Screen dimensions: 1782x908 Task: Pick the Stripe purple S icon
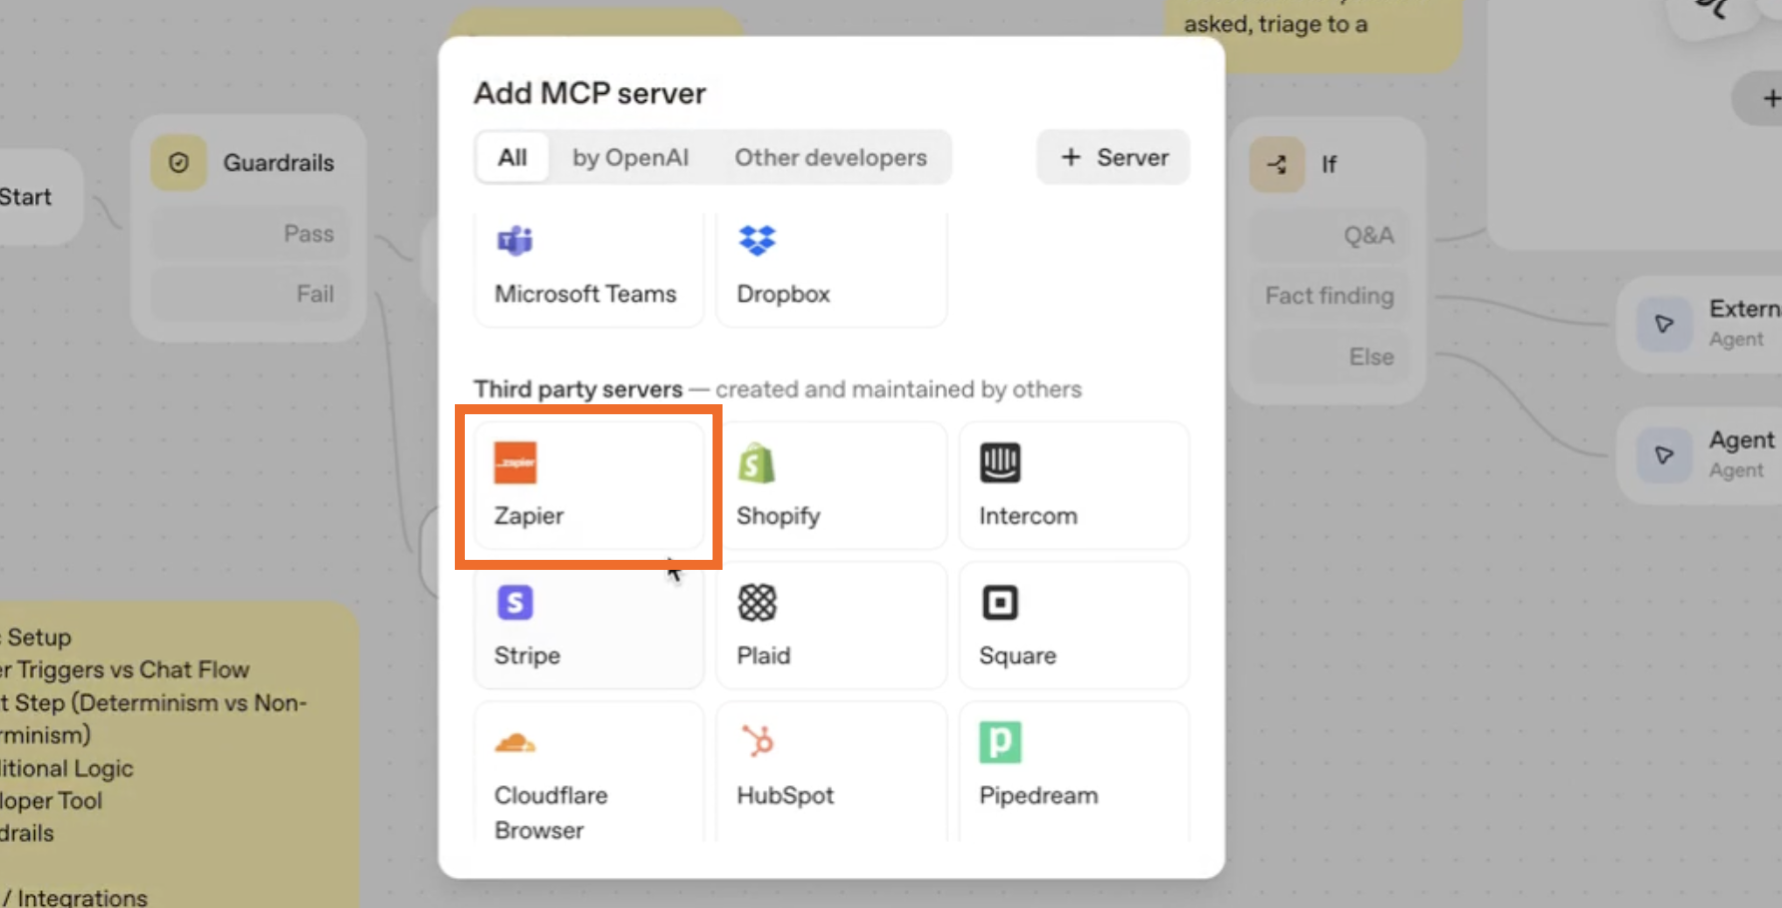click(x=515, y=603)
